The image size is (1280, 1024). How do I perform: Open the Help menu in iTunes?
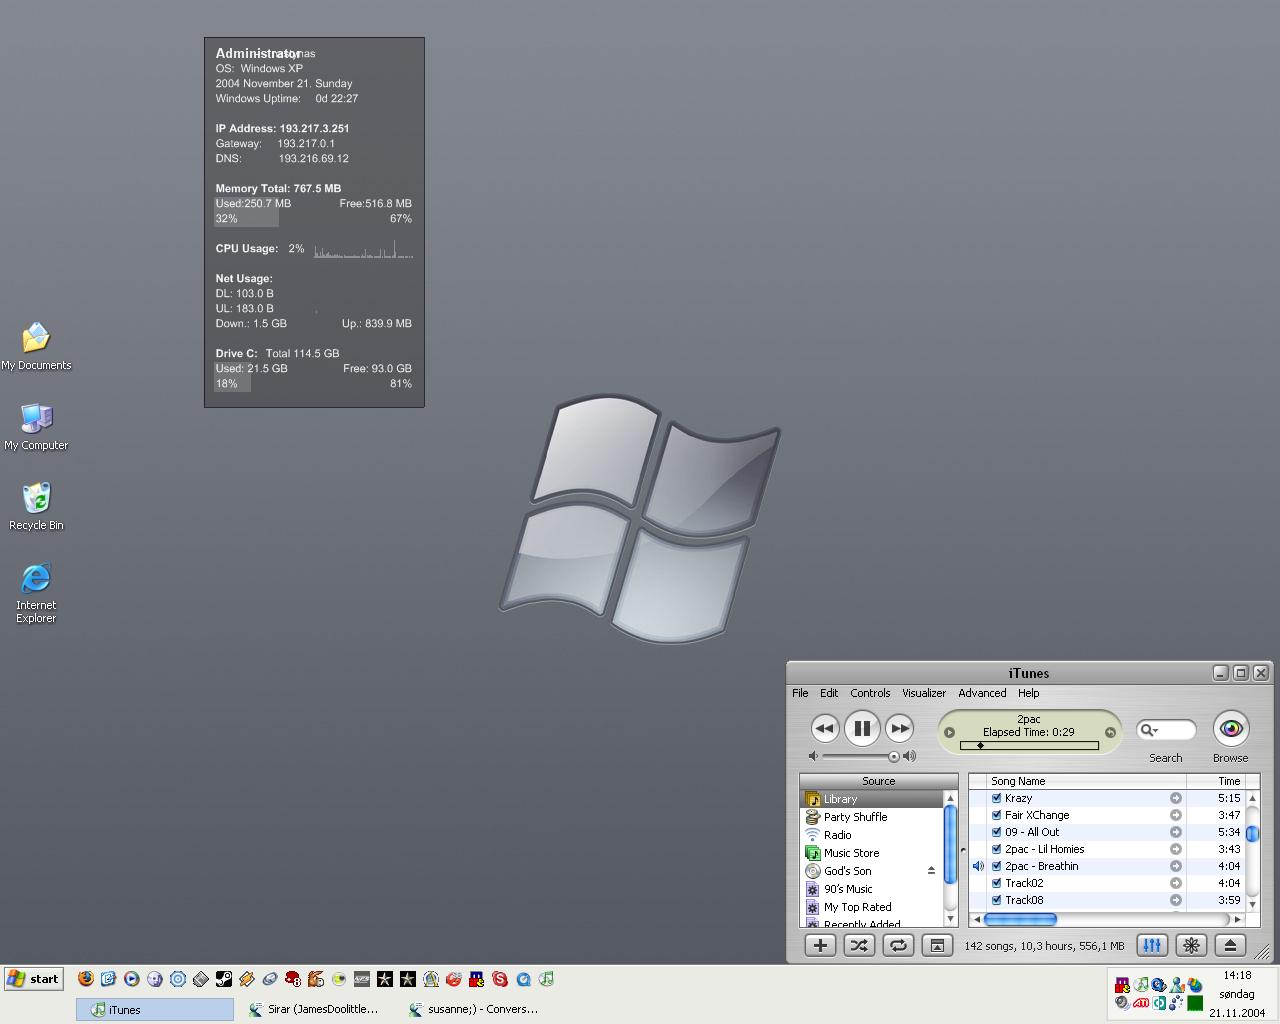click(1029, 693)
